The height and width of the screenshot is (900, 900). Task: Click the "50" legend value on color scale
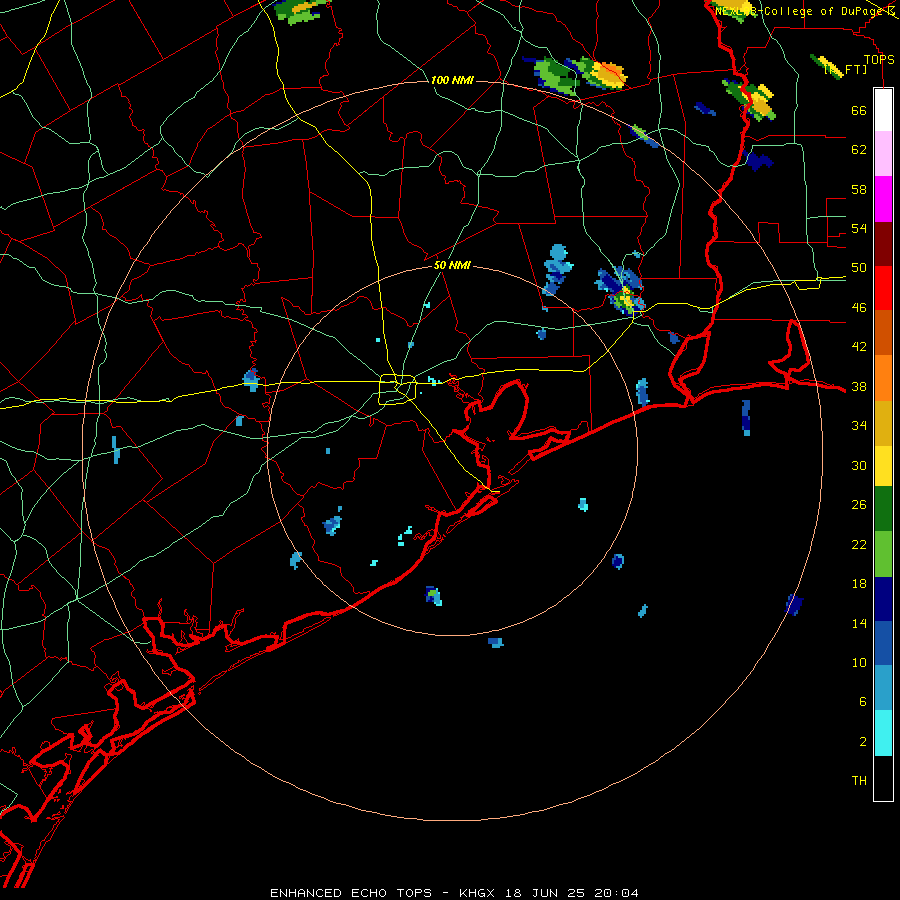point(859,268)
